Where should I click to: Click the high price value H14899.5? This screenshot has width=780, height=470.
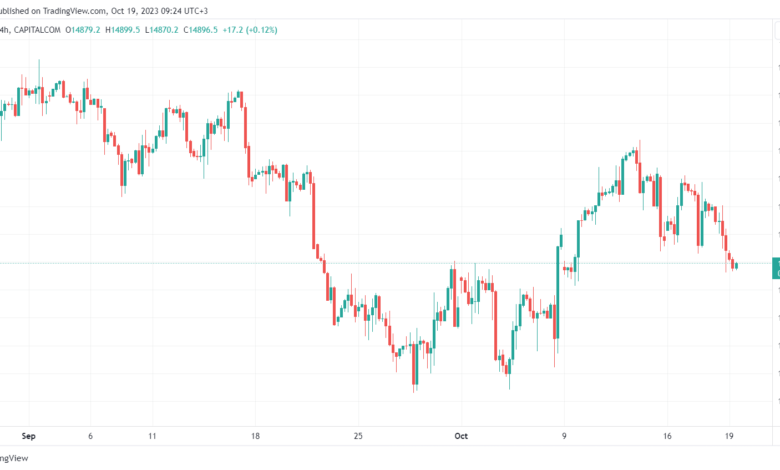point(122,30)
